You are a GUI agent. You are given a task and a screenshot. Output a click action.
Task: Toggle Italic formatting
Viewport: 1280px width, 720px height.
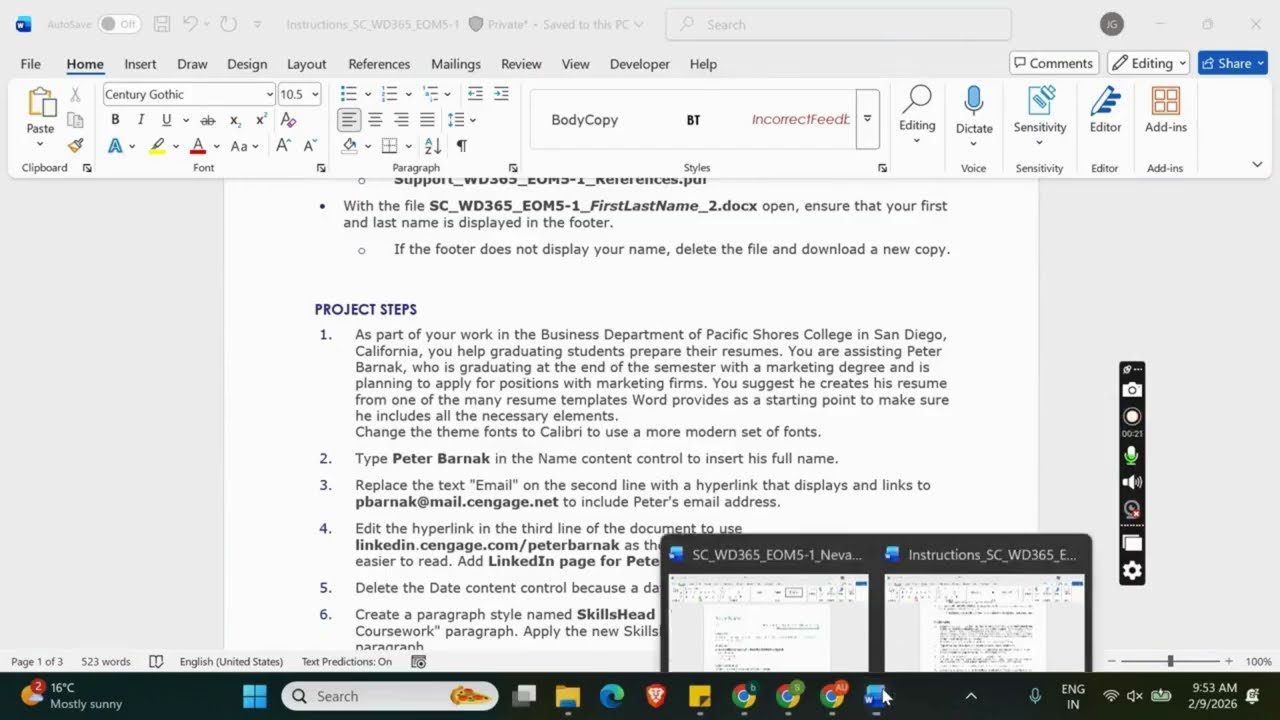(141, 120)
